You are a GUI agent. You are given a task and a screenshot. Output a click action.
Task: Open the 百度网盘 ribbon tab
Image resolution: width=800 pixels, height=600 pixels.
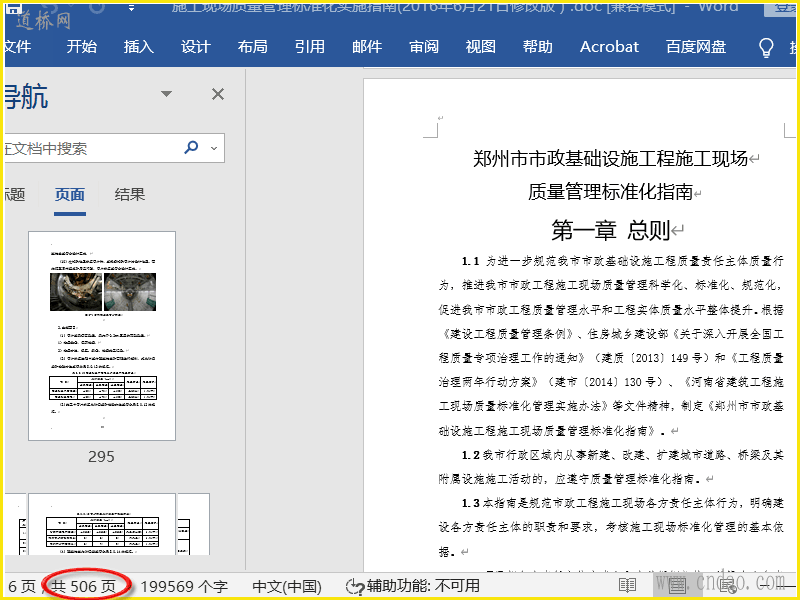696,47
